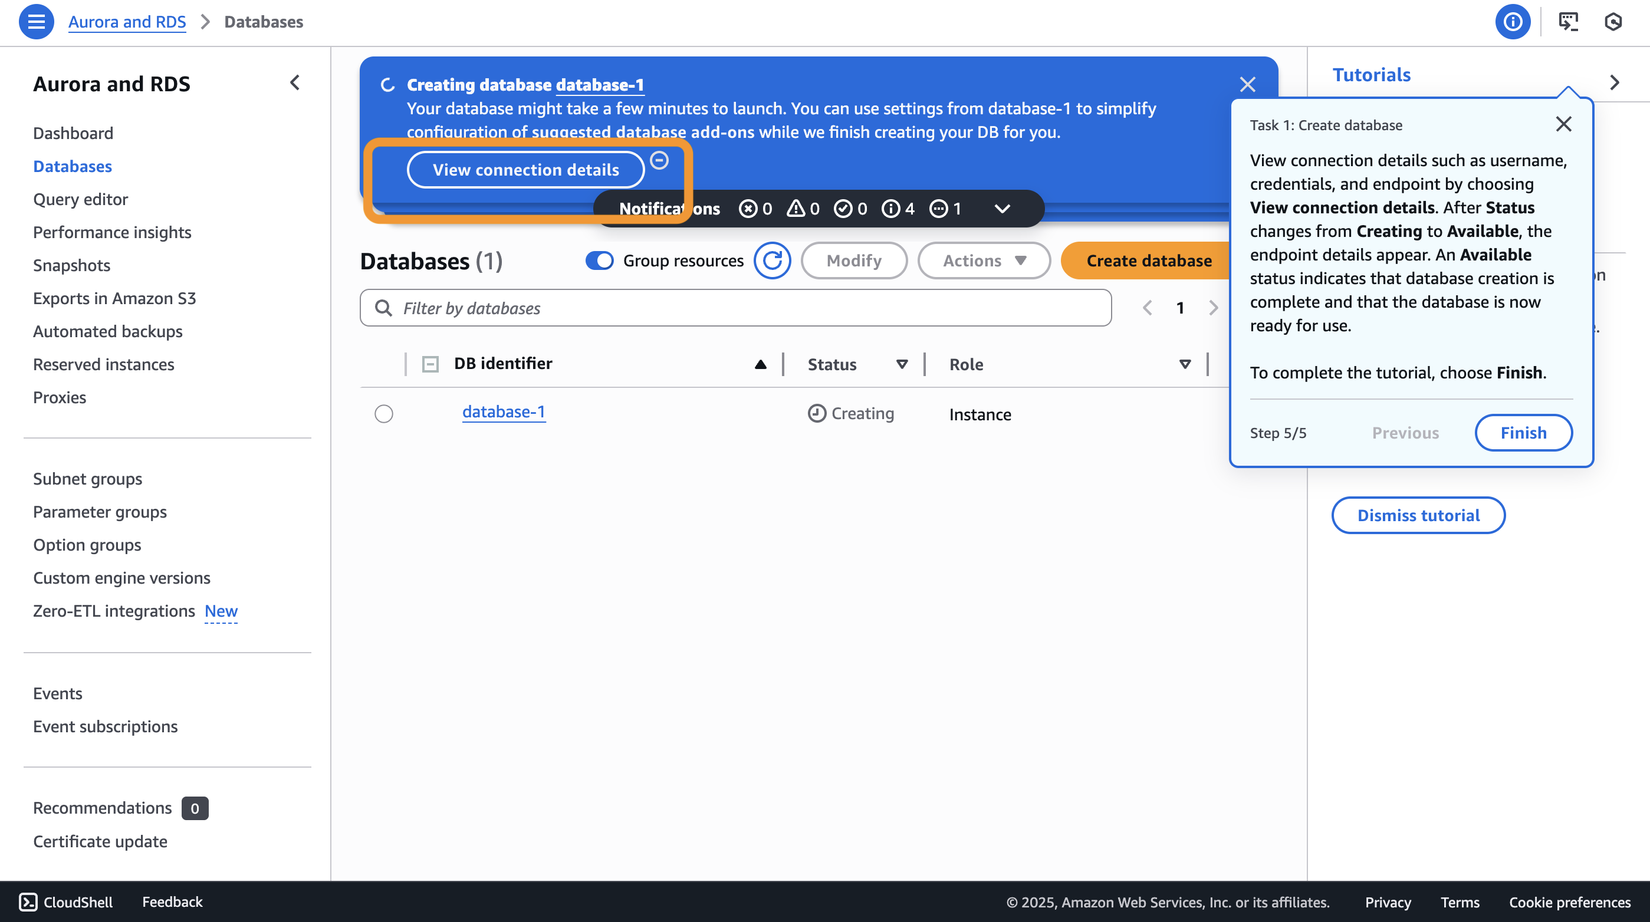This screenshot has width=1650, height=922.
Task: Open the screen feedback icon in header
Action: (1568, 22)
